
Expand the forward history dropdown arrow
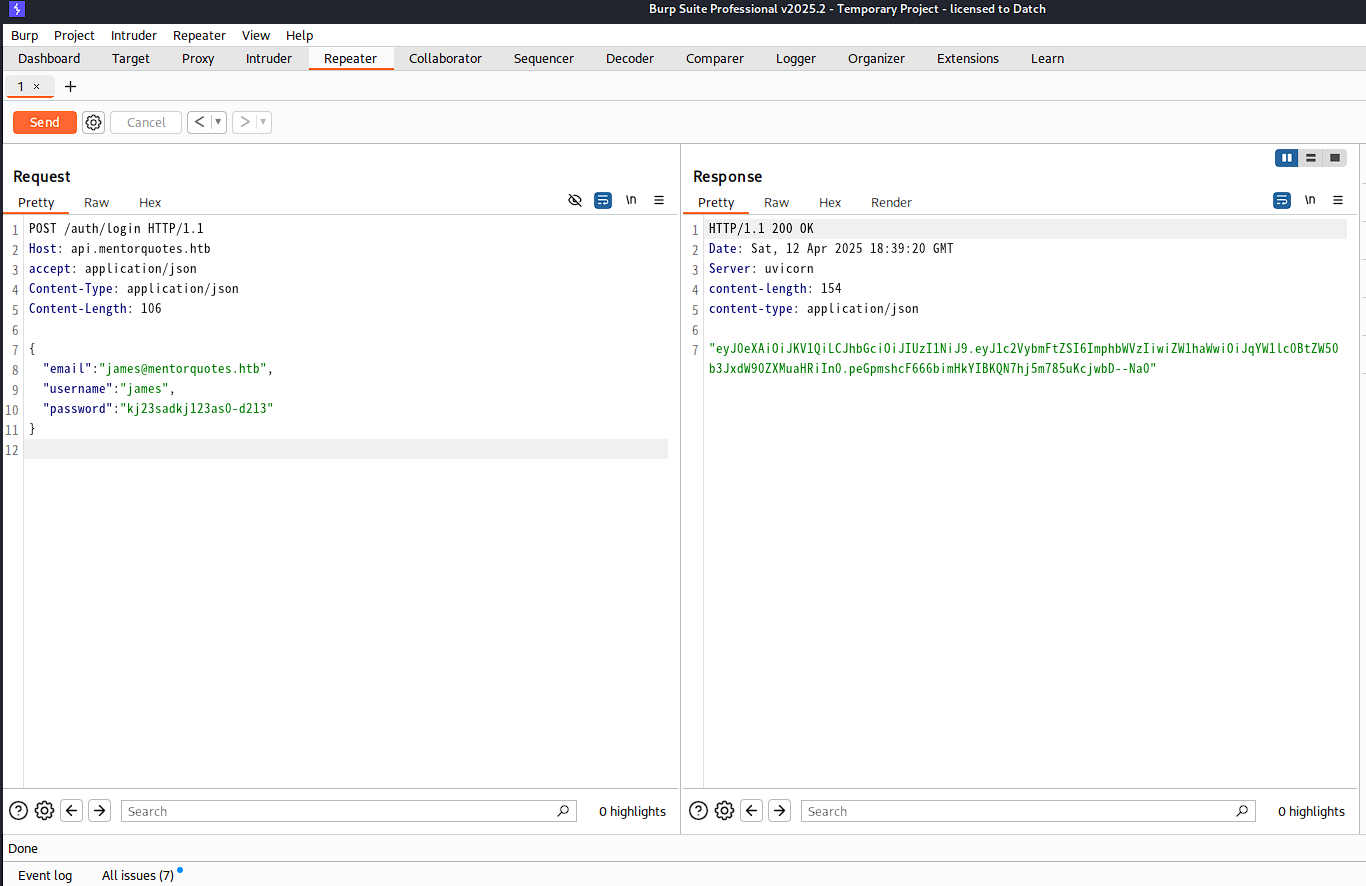264,122
